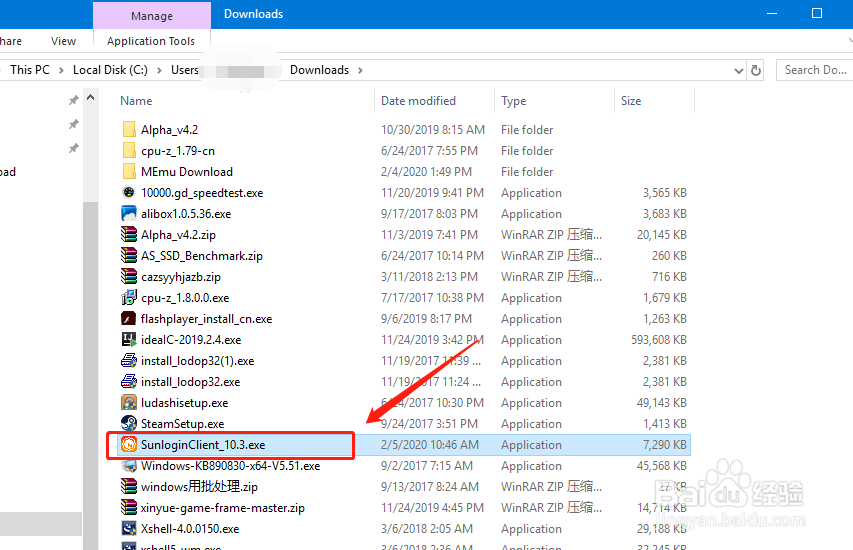This screenshot has width=853, height=550.
Task: Click the ludashisetup.exe icon
Action: tap(129, 403)
